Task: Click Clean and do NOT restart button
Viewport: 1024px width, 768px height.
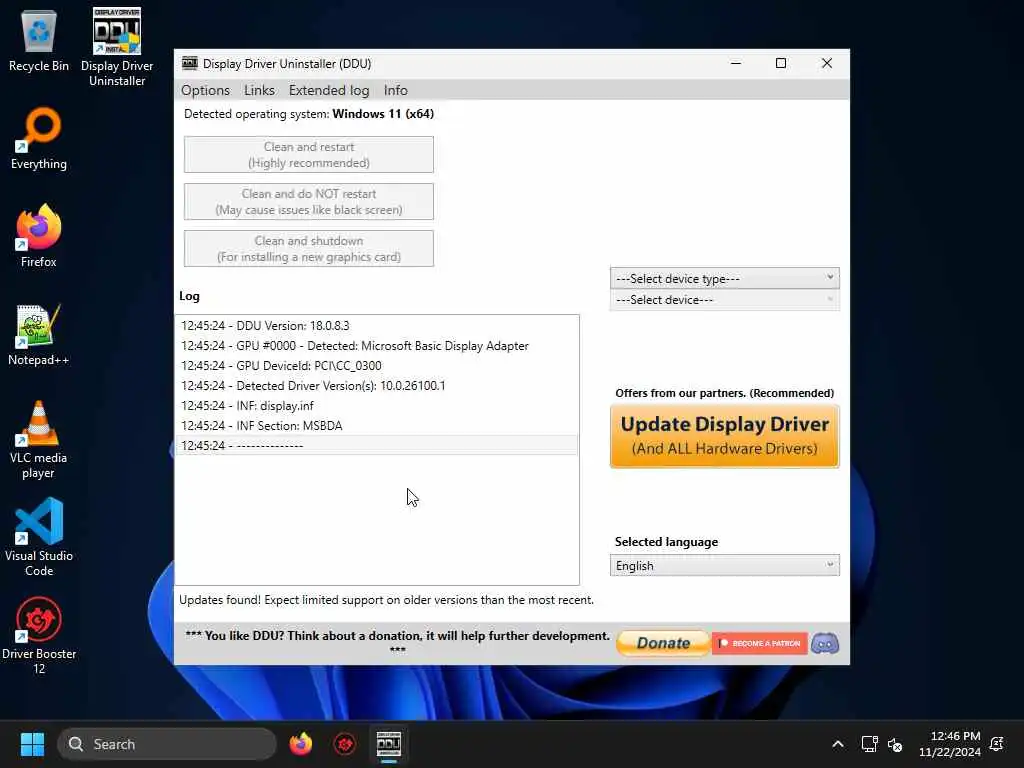Action: click(309, 202)
